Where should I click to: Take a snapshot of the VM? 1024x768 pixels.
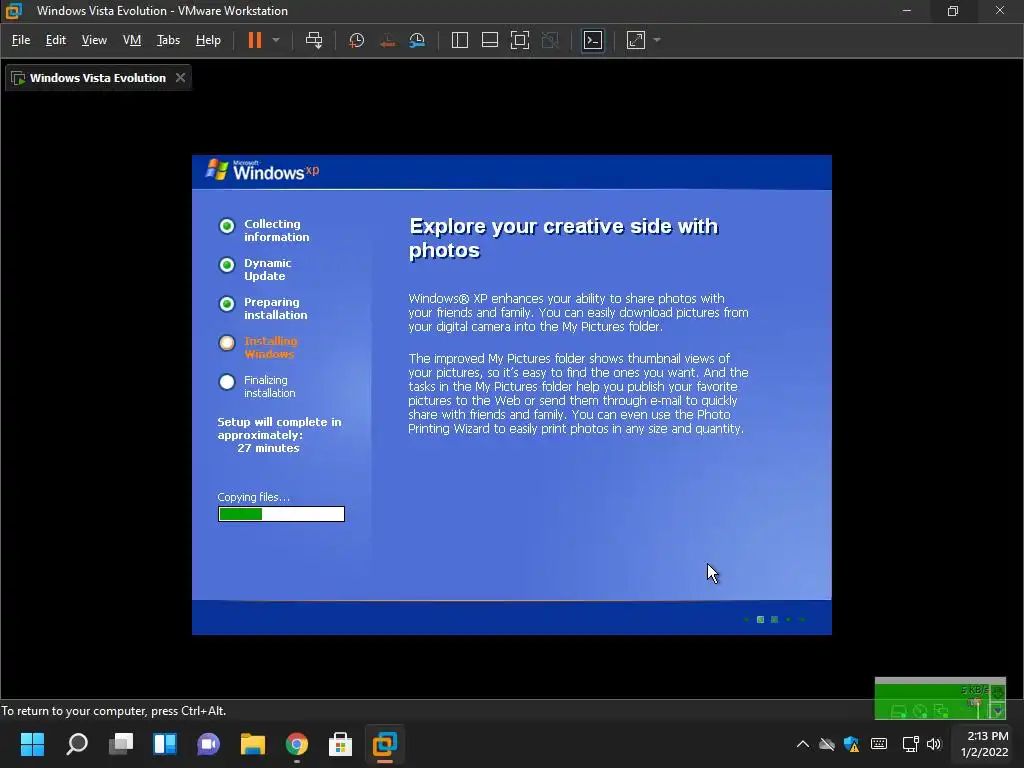tap(357, 40)
